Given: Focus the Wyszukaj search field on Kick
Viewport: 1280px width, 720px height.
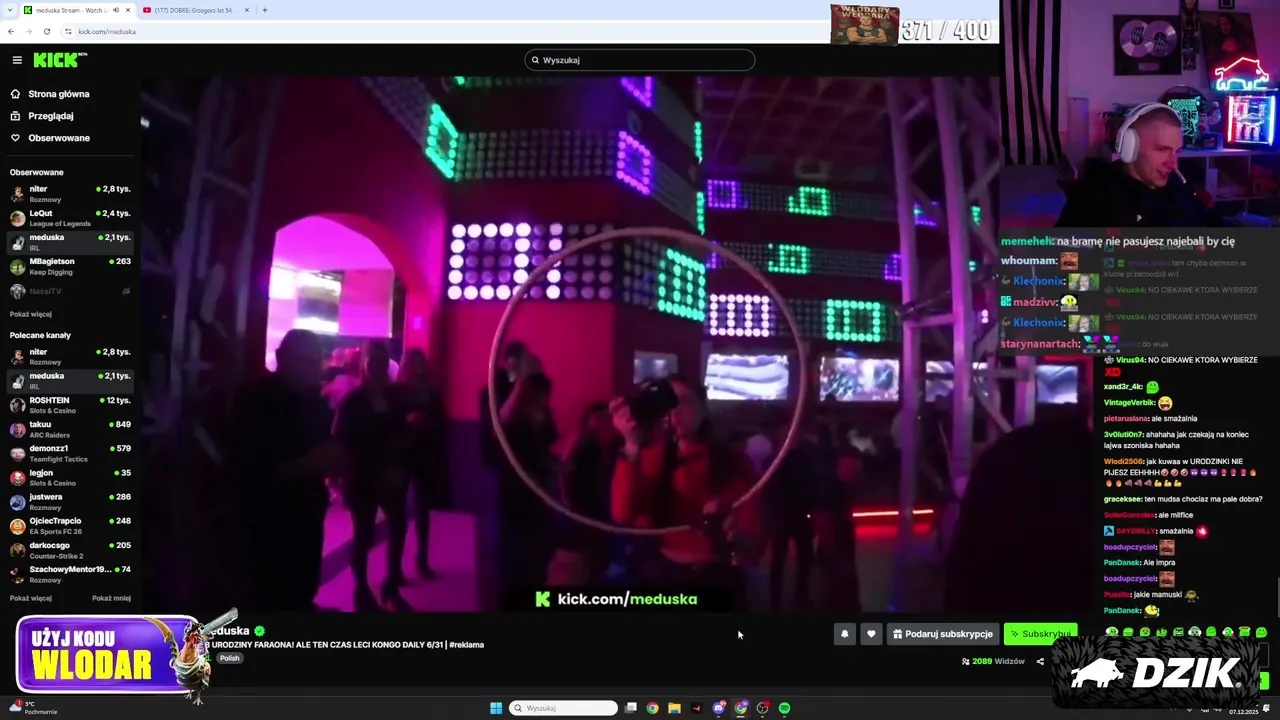Looking at the screenshot, I should point(640,60).
